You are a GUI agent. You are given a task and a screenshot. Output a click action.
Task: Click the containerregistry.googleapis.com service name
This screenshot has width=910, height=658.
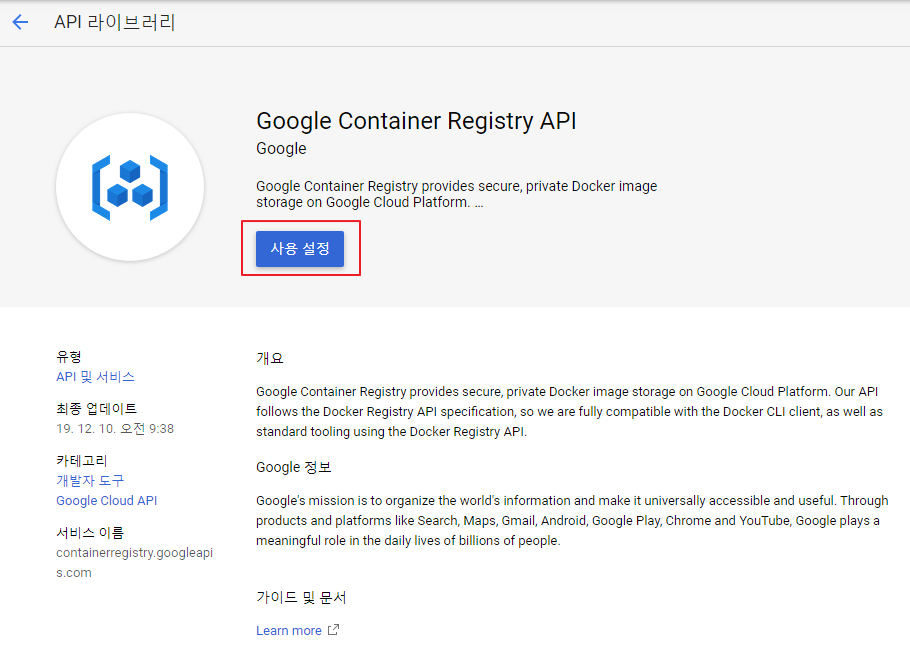(x=135, y=562)
